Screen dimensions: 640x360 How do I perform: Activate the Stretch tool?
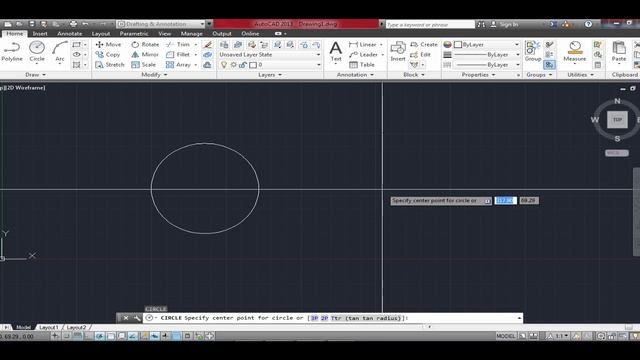109,64
